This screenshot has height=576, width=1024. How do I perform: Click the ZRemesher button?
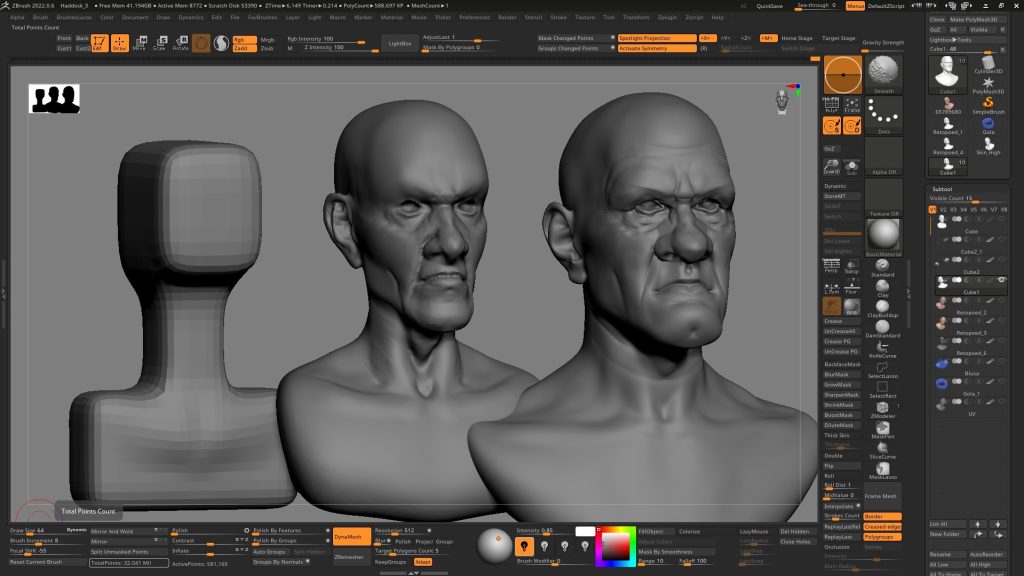point(351,556)
